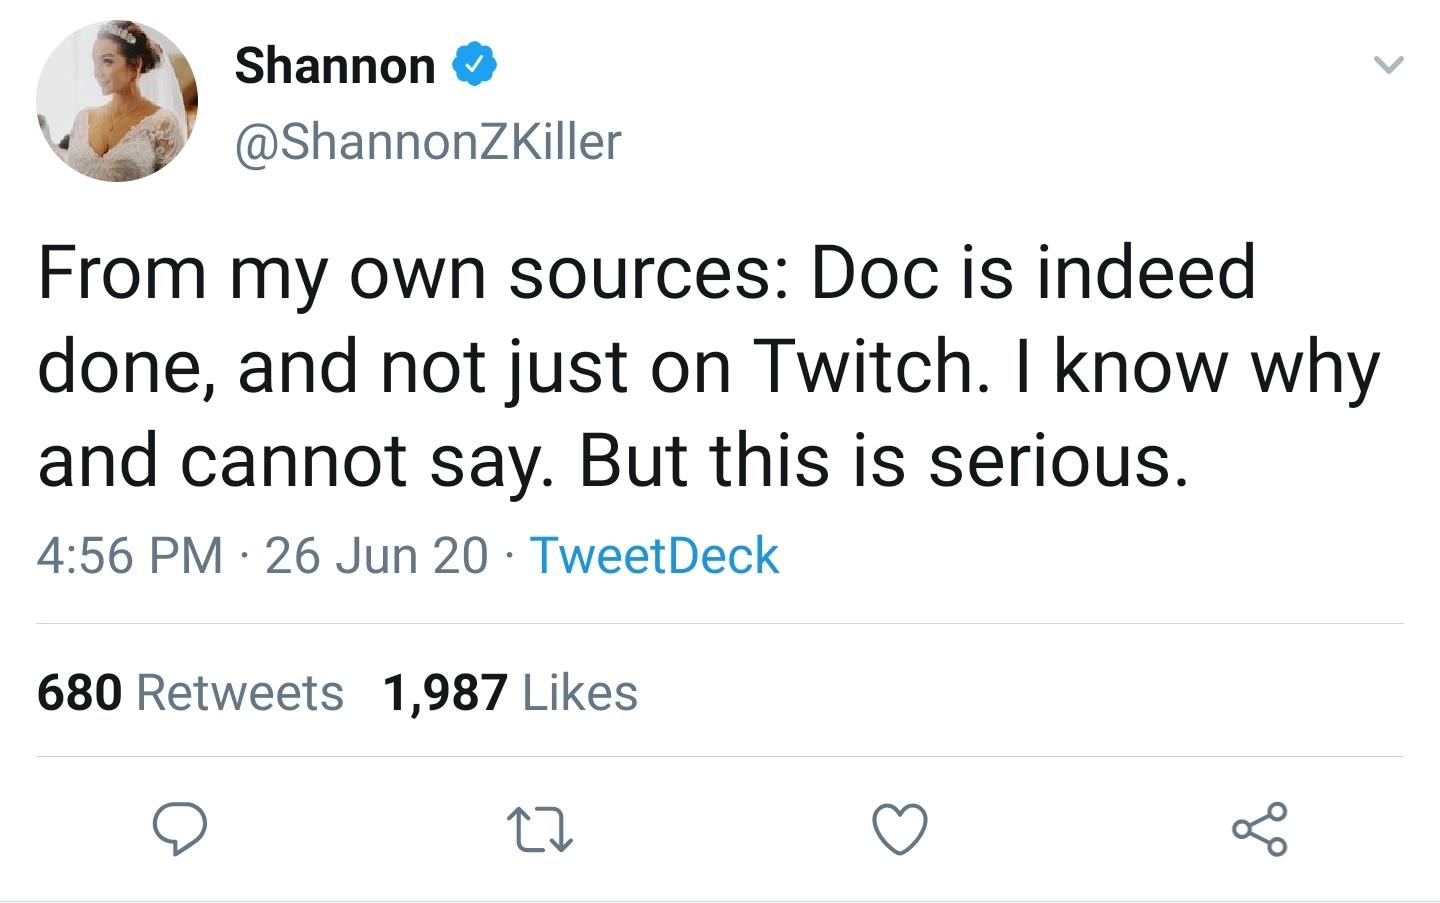
Task: Click the blue verified checkmark badge
Action: [476, 65]
